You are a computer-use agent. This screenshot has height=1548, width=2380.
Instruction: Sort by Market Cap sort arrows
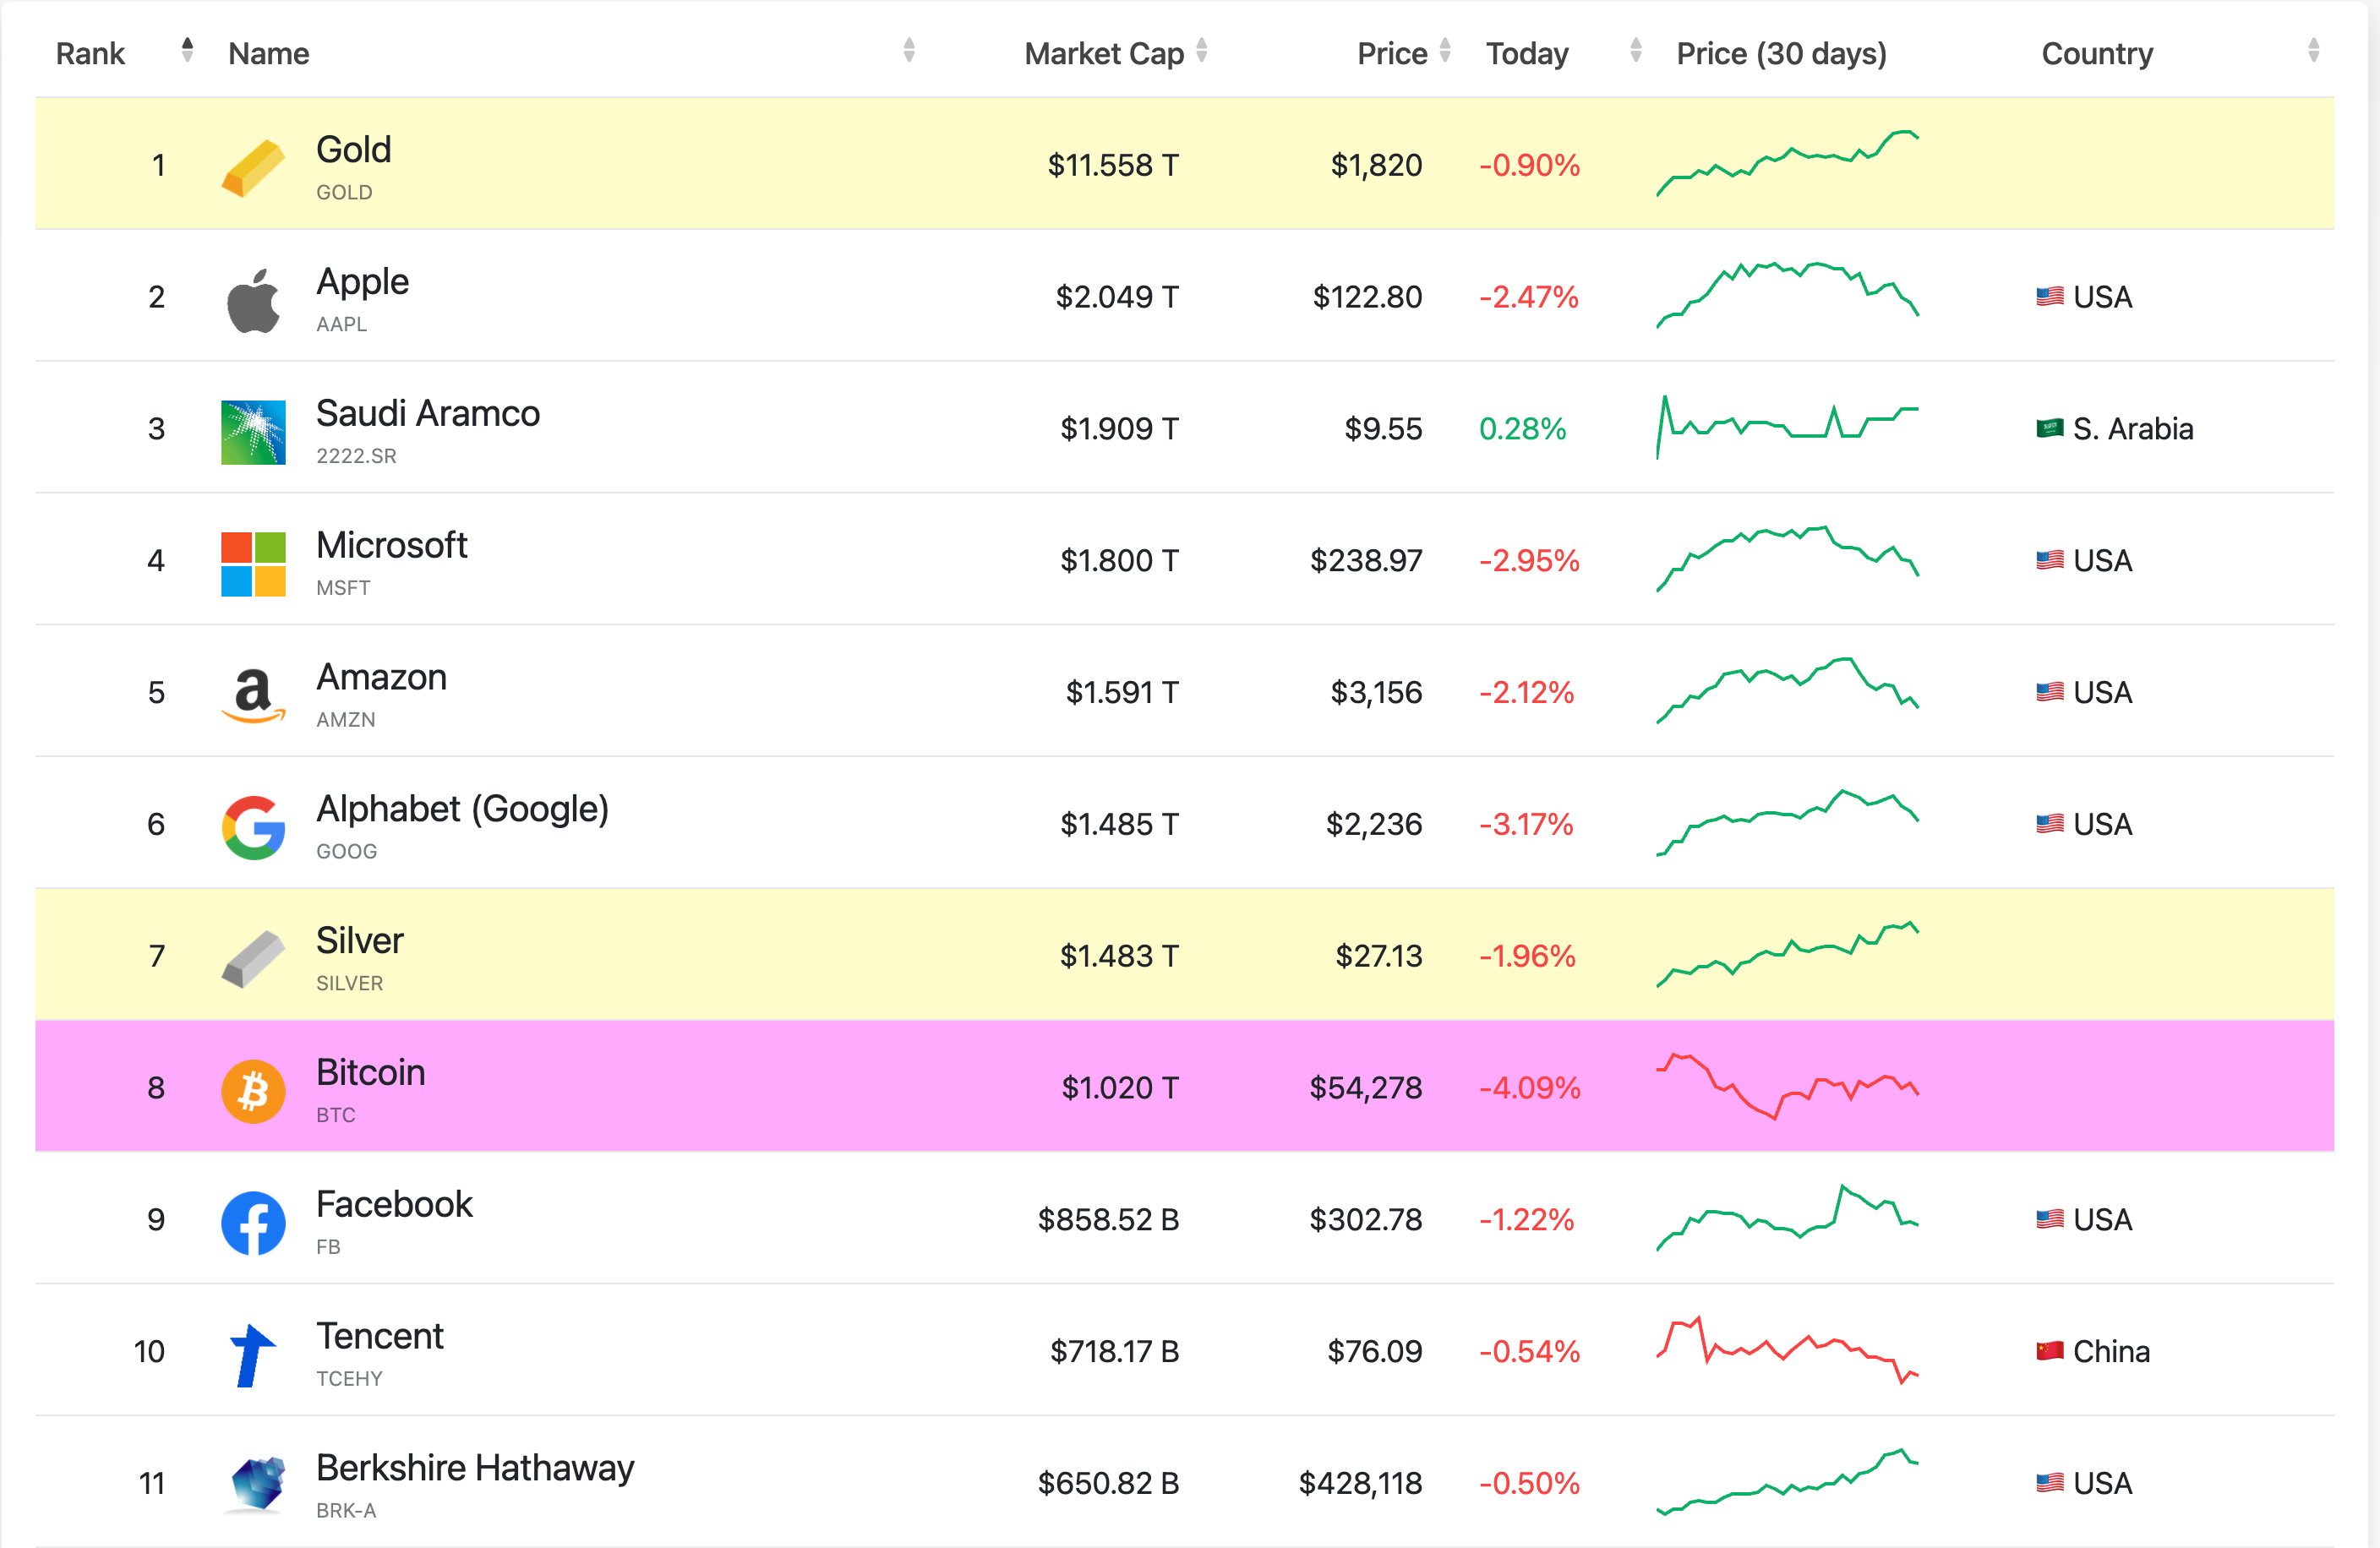1202,50
